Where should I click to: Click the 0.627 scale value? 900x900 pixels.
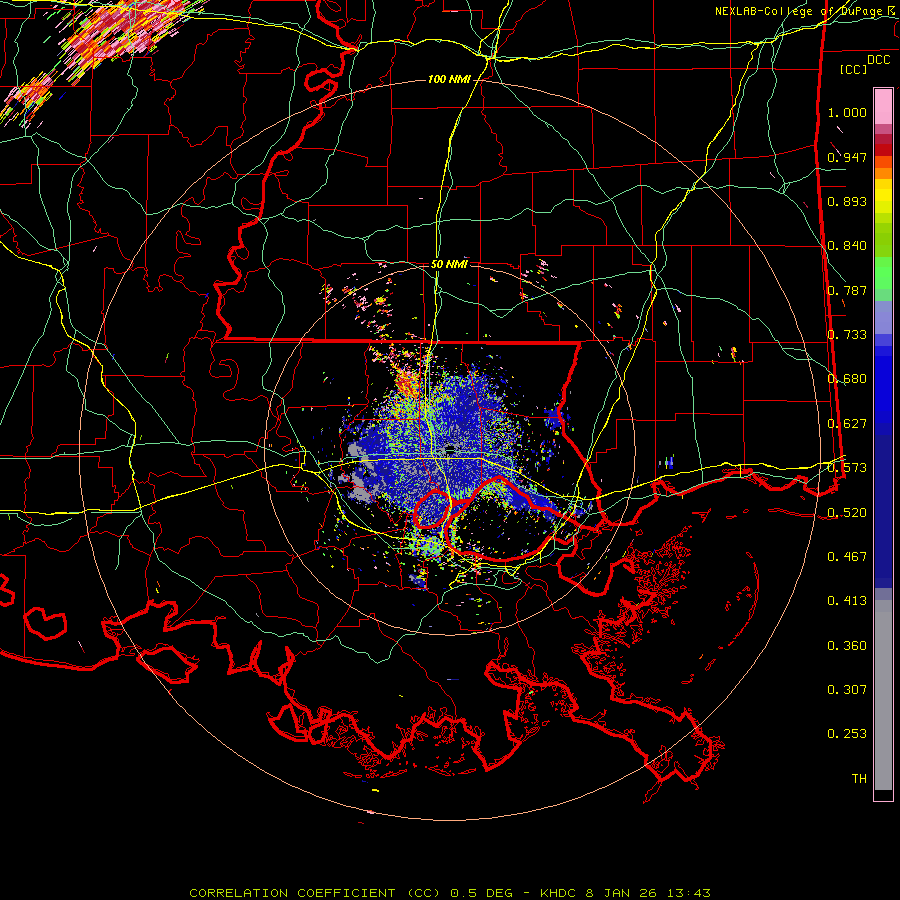(847, 424)
